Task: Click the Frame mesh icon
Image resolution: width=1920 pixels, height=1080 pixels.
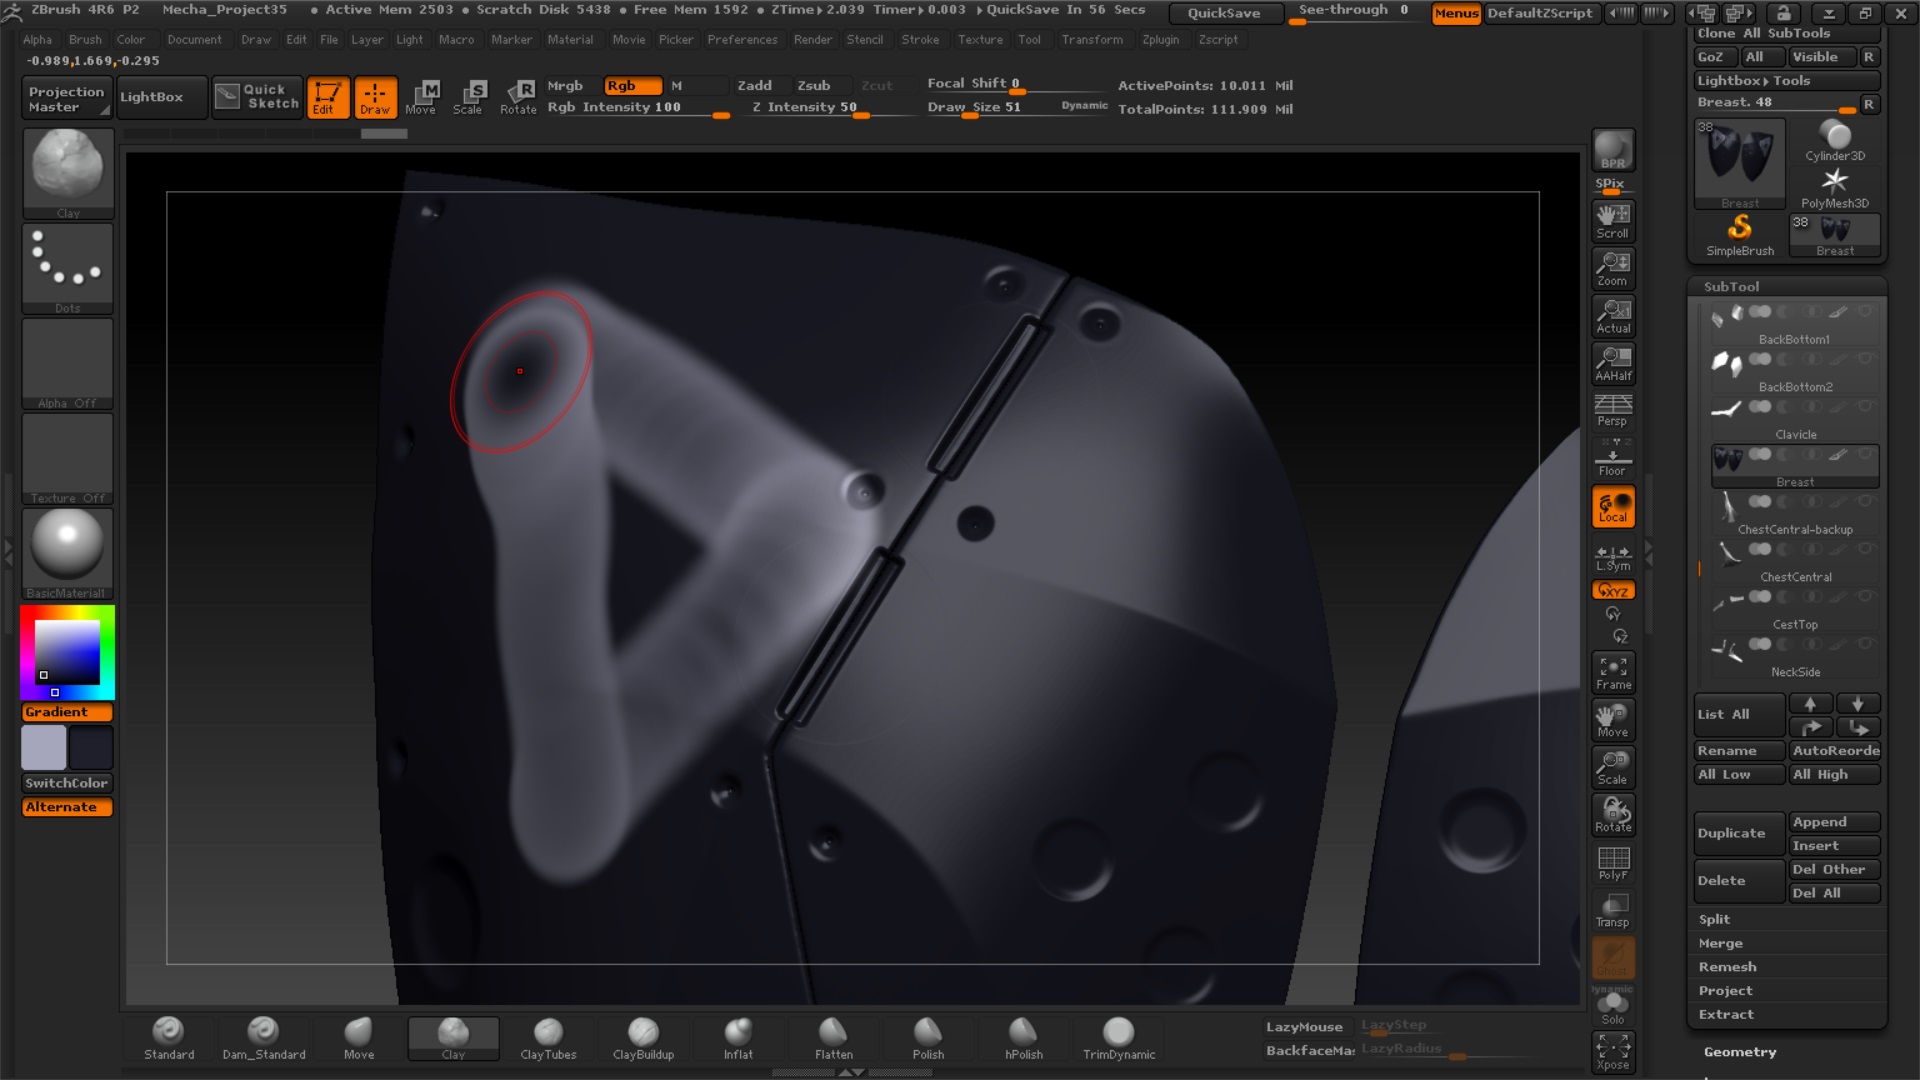Action: point(1613,673)
